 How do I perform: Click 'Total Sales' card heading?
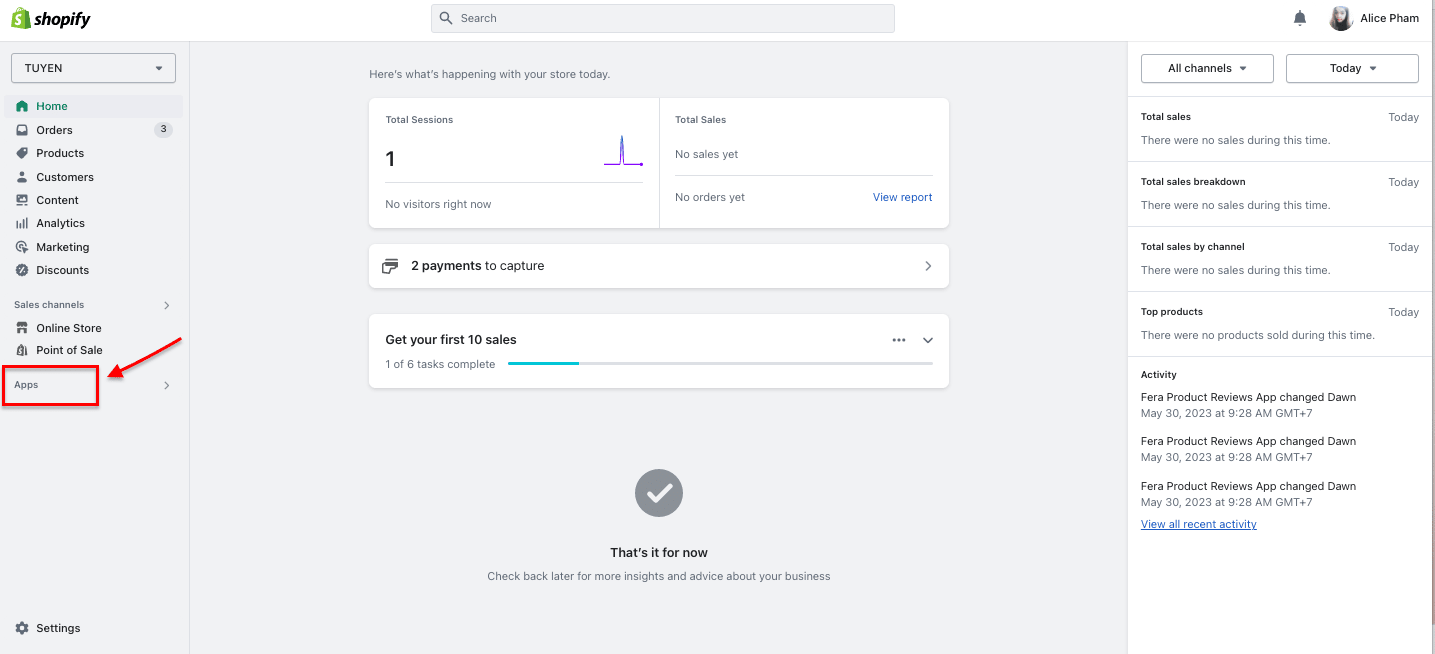pos(700,120)
